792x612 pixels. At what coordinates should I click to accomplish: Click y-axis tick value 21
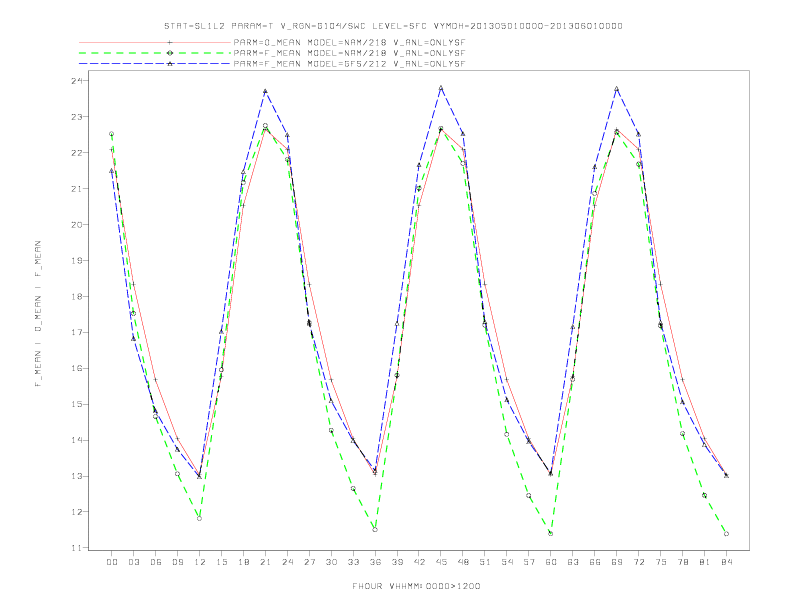click(x=79, y=188)
